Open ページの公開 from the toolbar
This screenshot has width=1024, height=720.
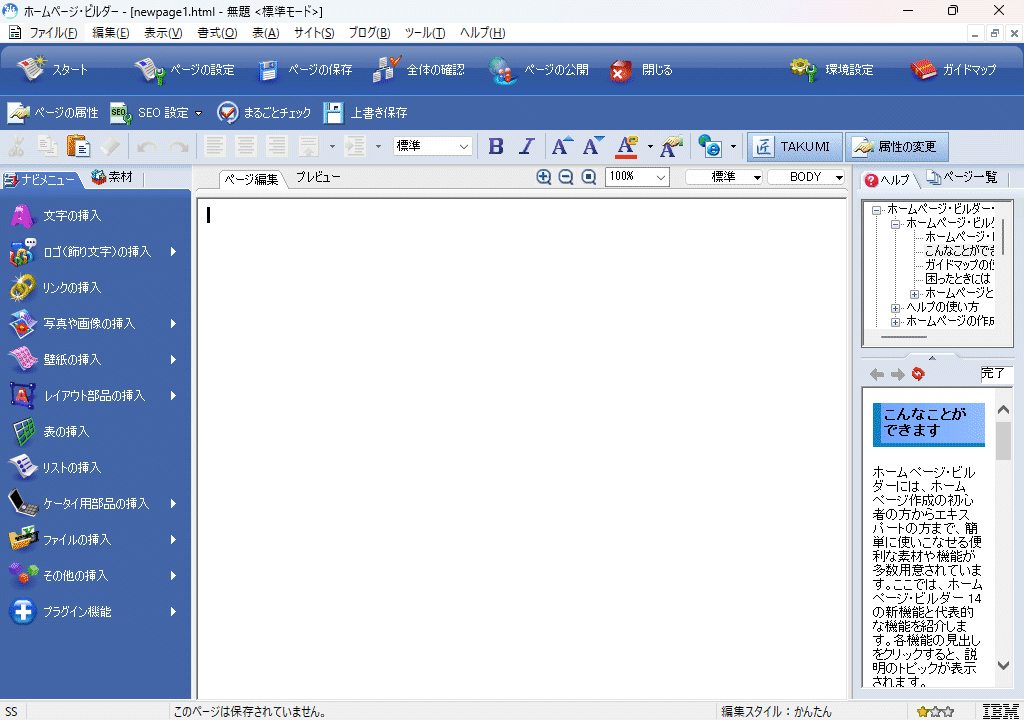(x=540, y=70)
